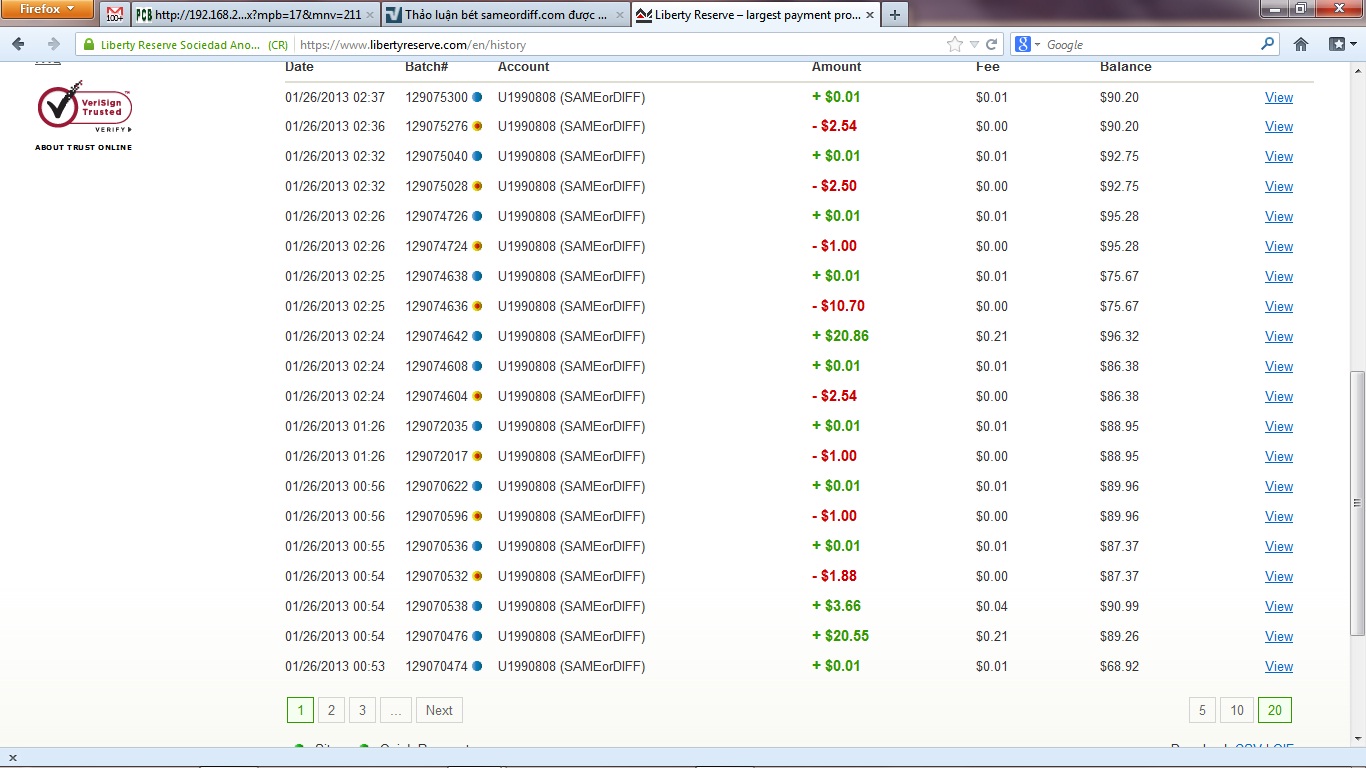The width and height of the screenshot is (1366, 768).
Task: Click the orange dot beside batch 129074724
Action: (477, 246)
